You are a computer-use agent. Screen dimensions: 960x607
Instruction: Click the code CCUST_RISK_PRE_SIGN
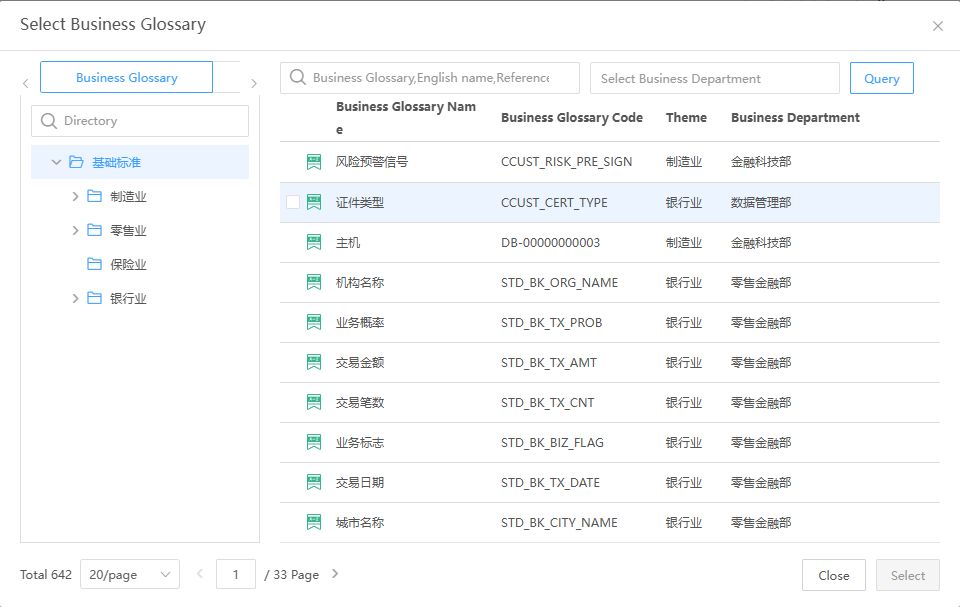(x=566, y=162)
